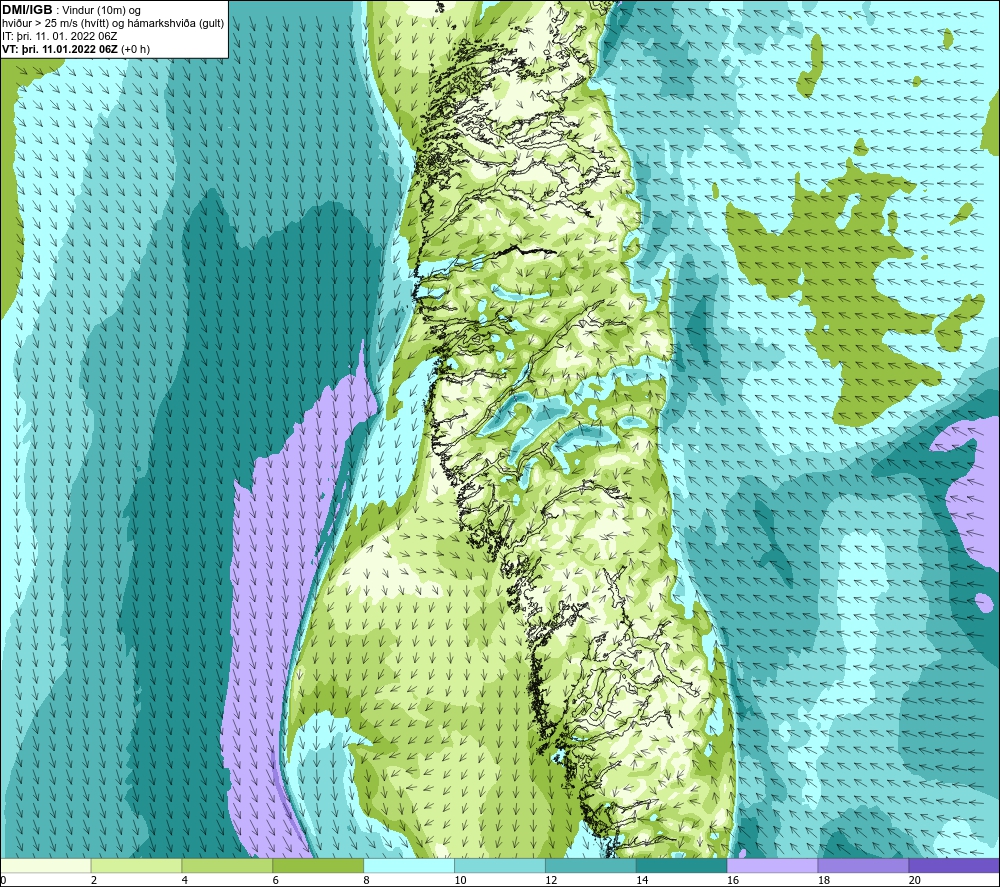This screenshot has width=1000, height=887.
Task: Click the legend label '6'
Action: tap(276, 880)
